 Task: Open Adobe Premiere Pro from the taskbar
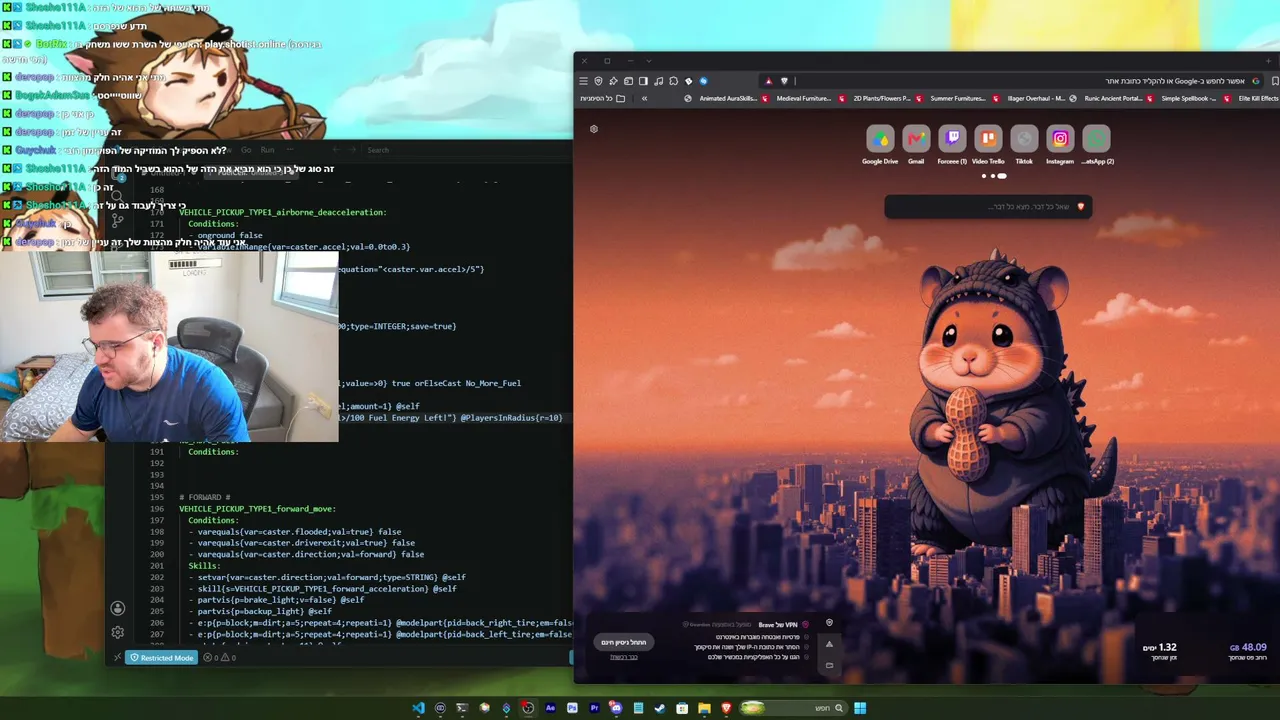pyautogui.click(x=594, y=708)
